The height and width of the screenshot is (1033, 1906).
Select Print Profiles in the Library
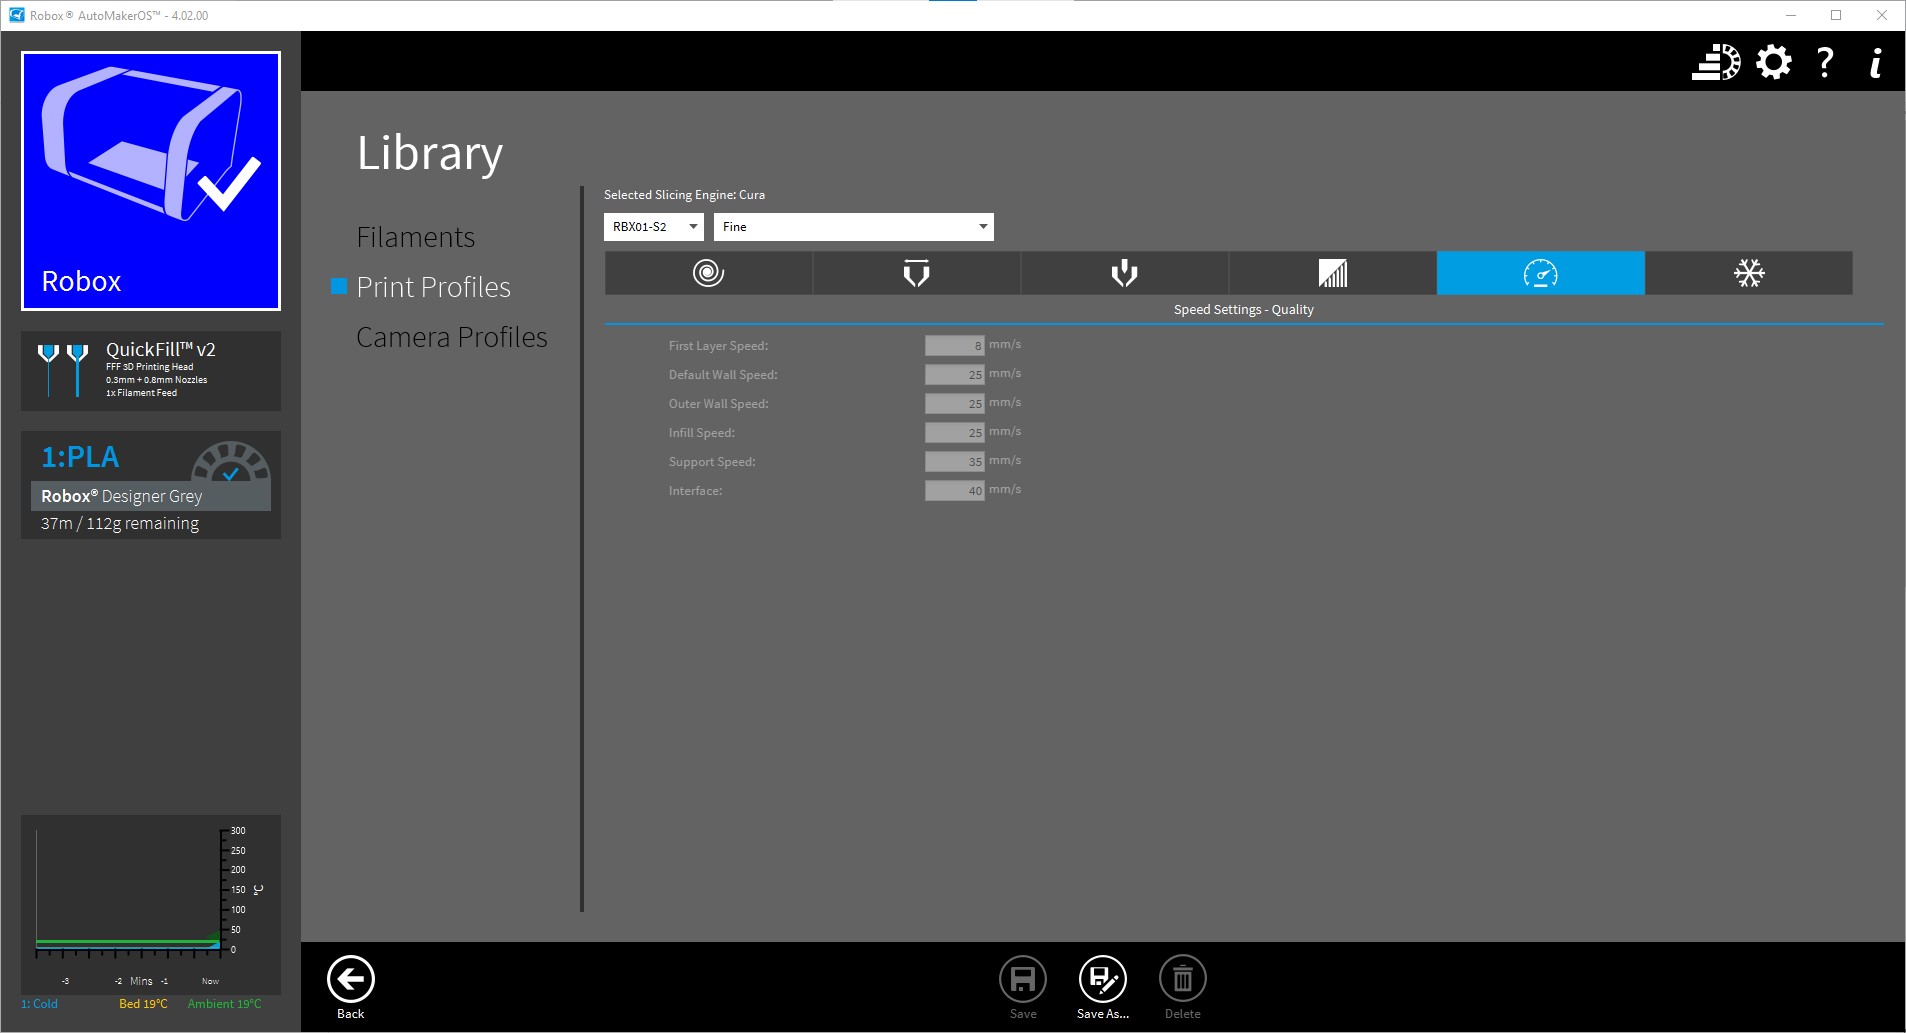(433, 287)
